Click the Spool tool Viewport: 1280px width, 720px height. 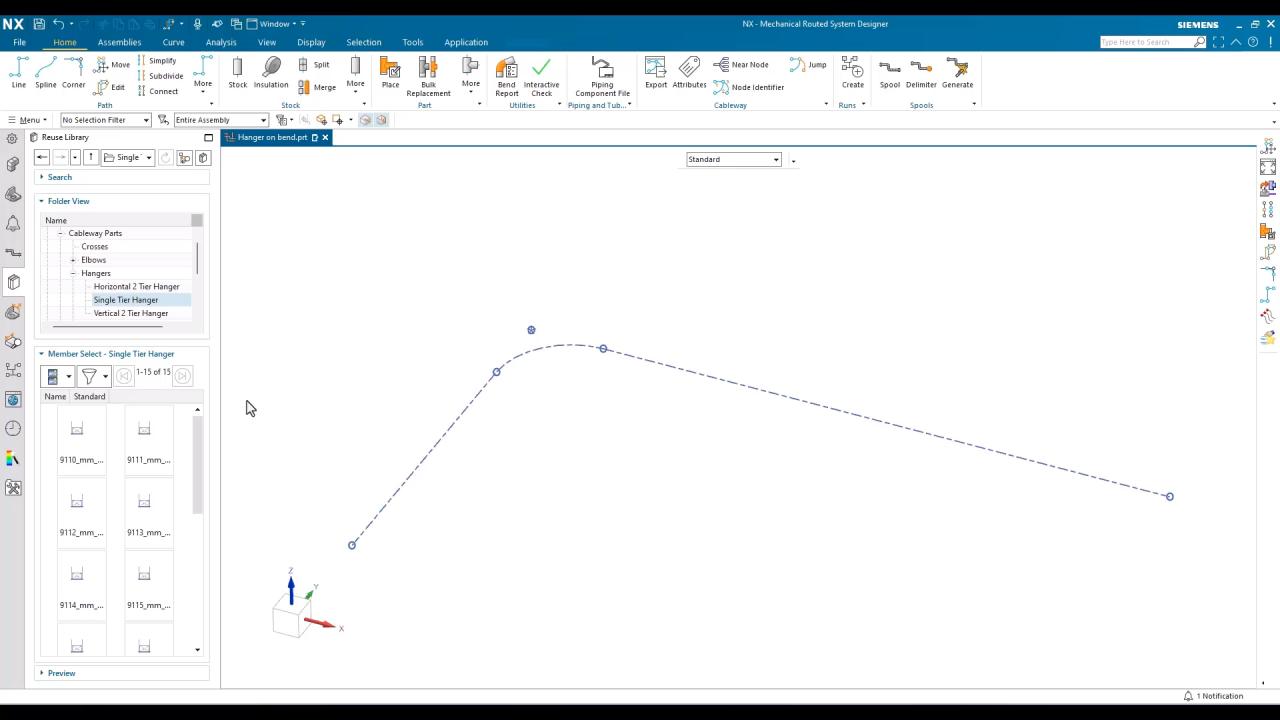pos(890,72)
